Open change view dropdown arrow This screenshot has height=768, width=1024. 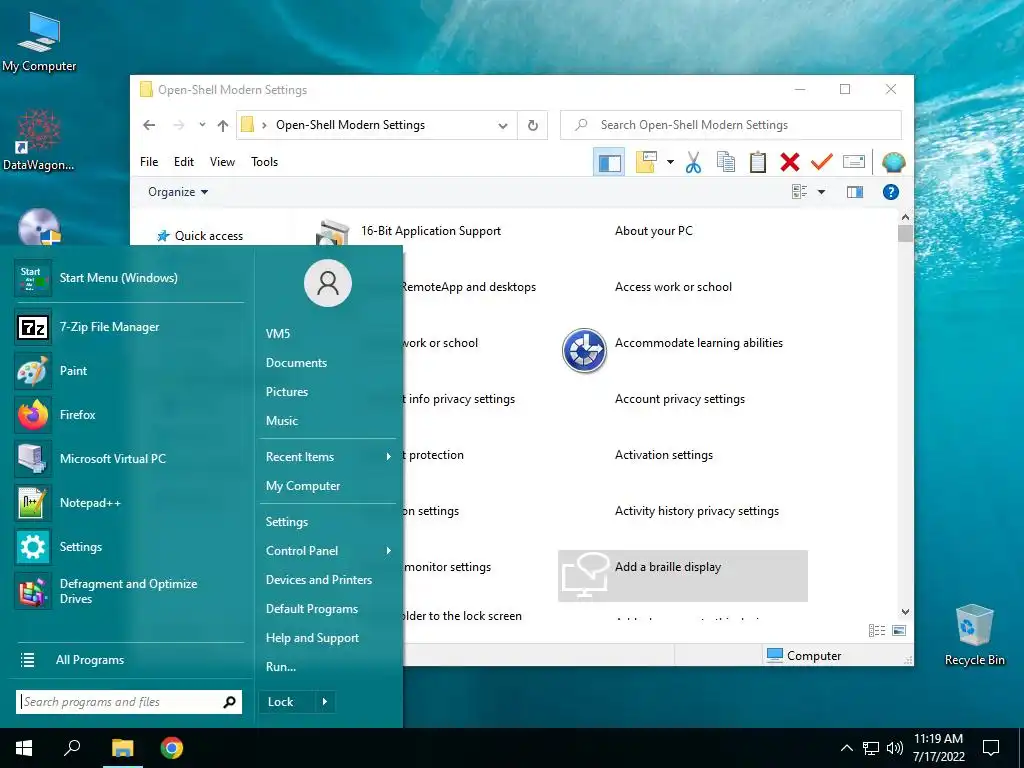(x=822, y=192)
